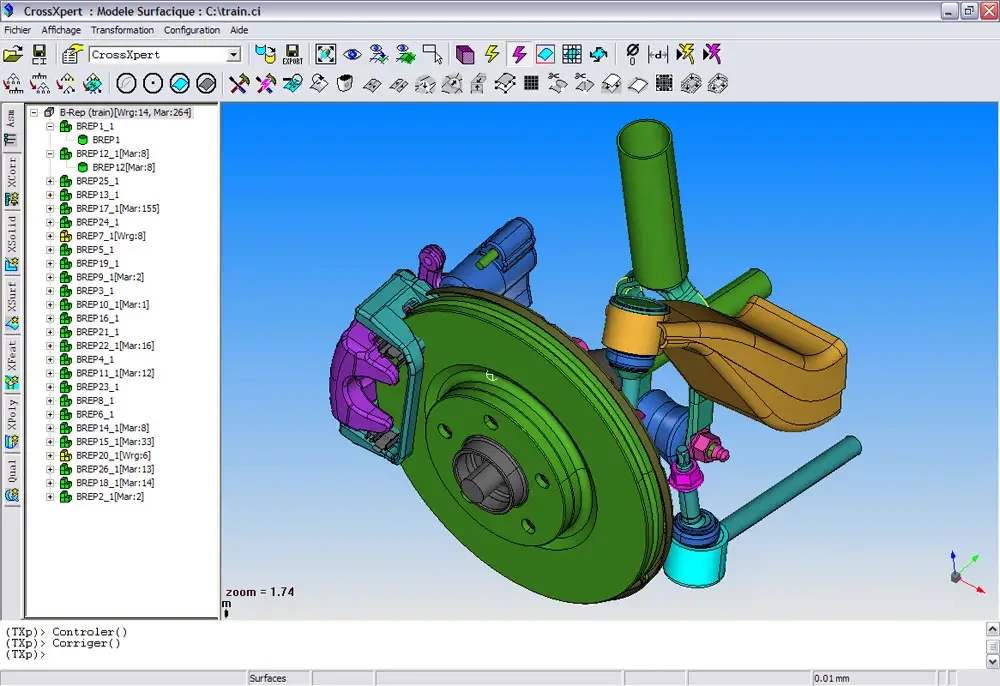Click the 0.01 mm tolerance status field

[874, 678]
